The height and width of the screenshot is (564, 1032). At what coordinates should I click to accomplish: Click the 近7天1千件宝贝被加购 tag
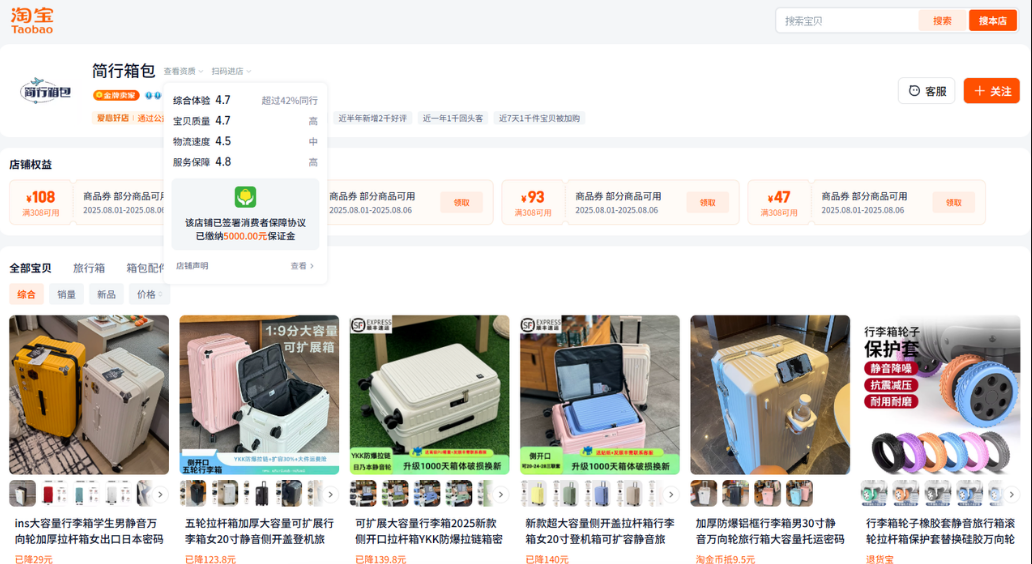(539, 118)
